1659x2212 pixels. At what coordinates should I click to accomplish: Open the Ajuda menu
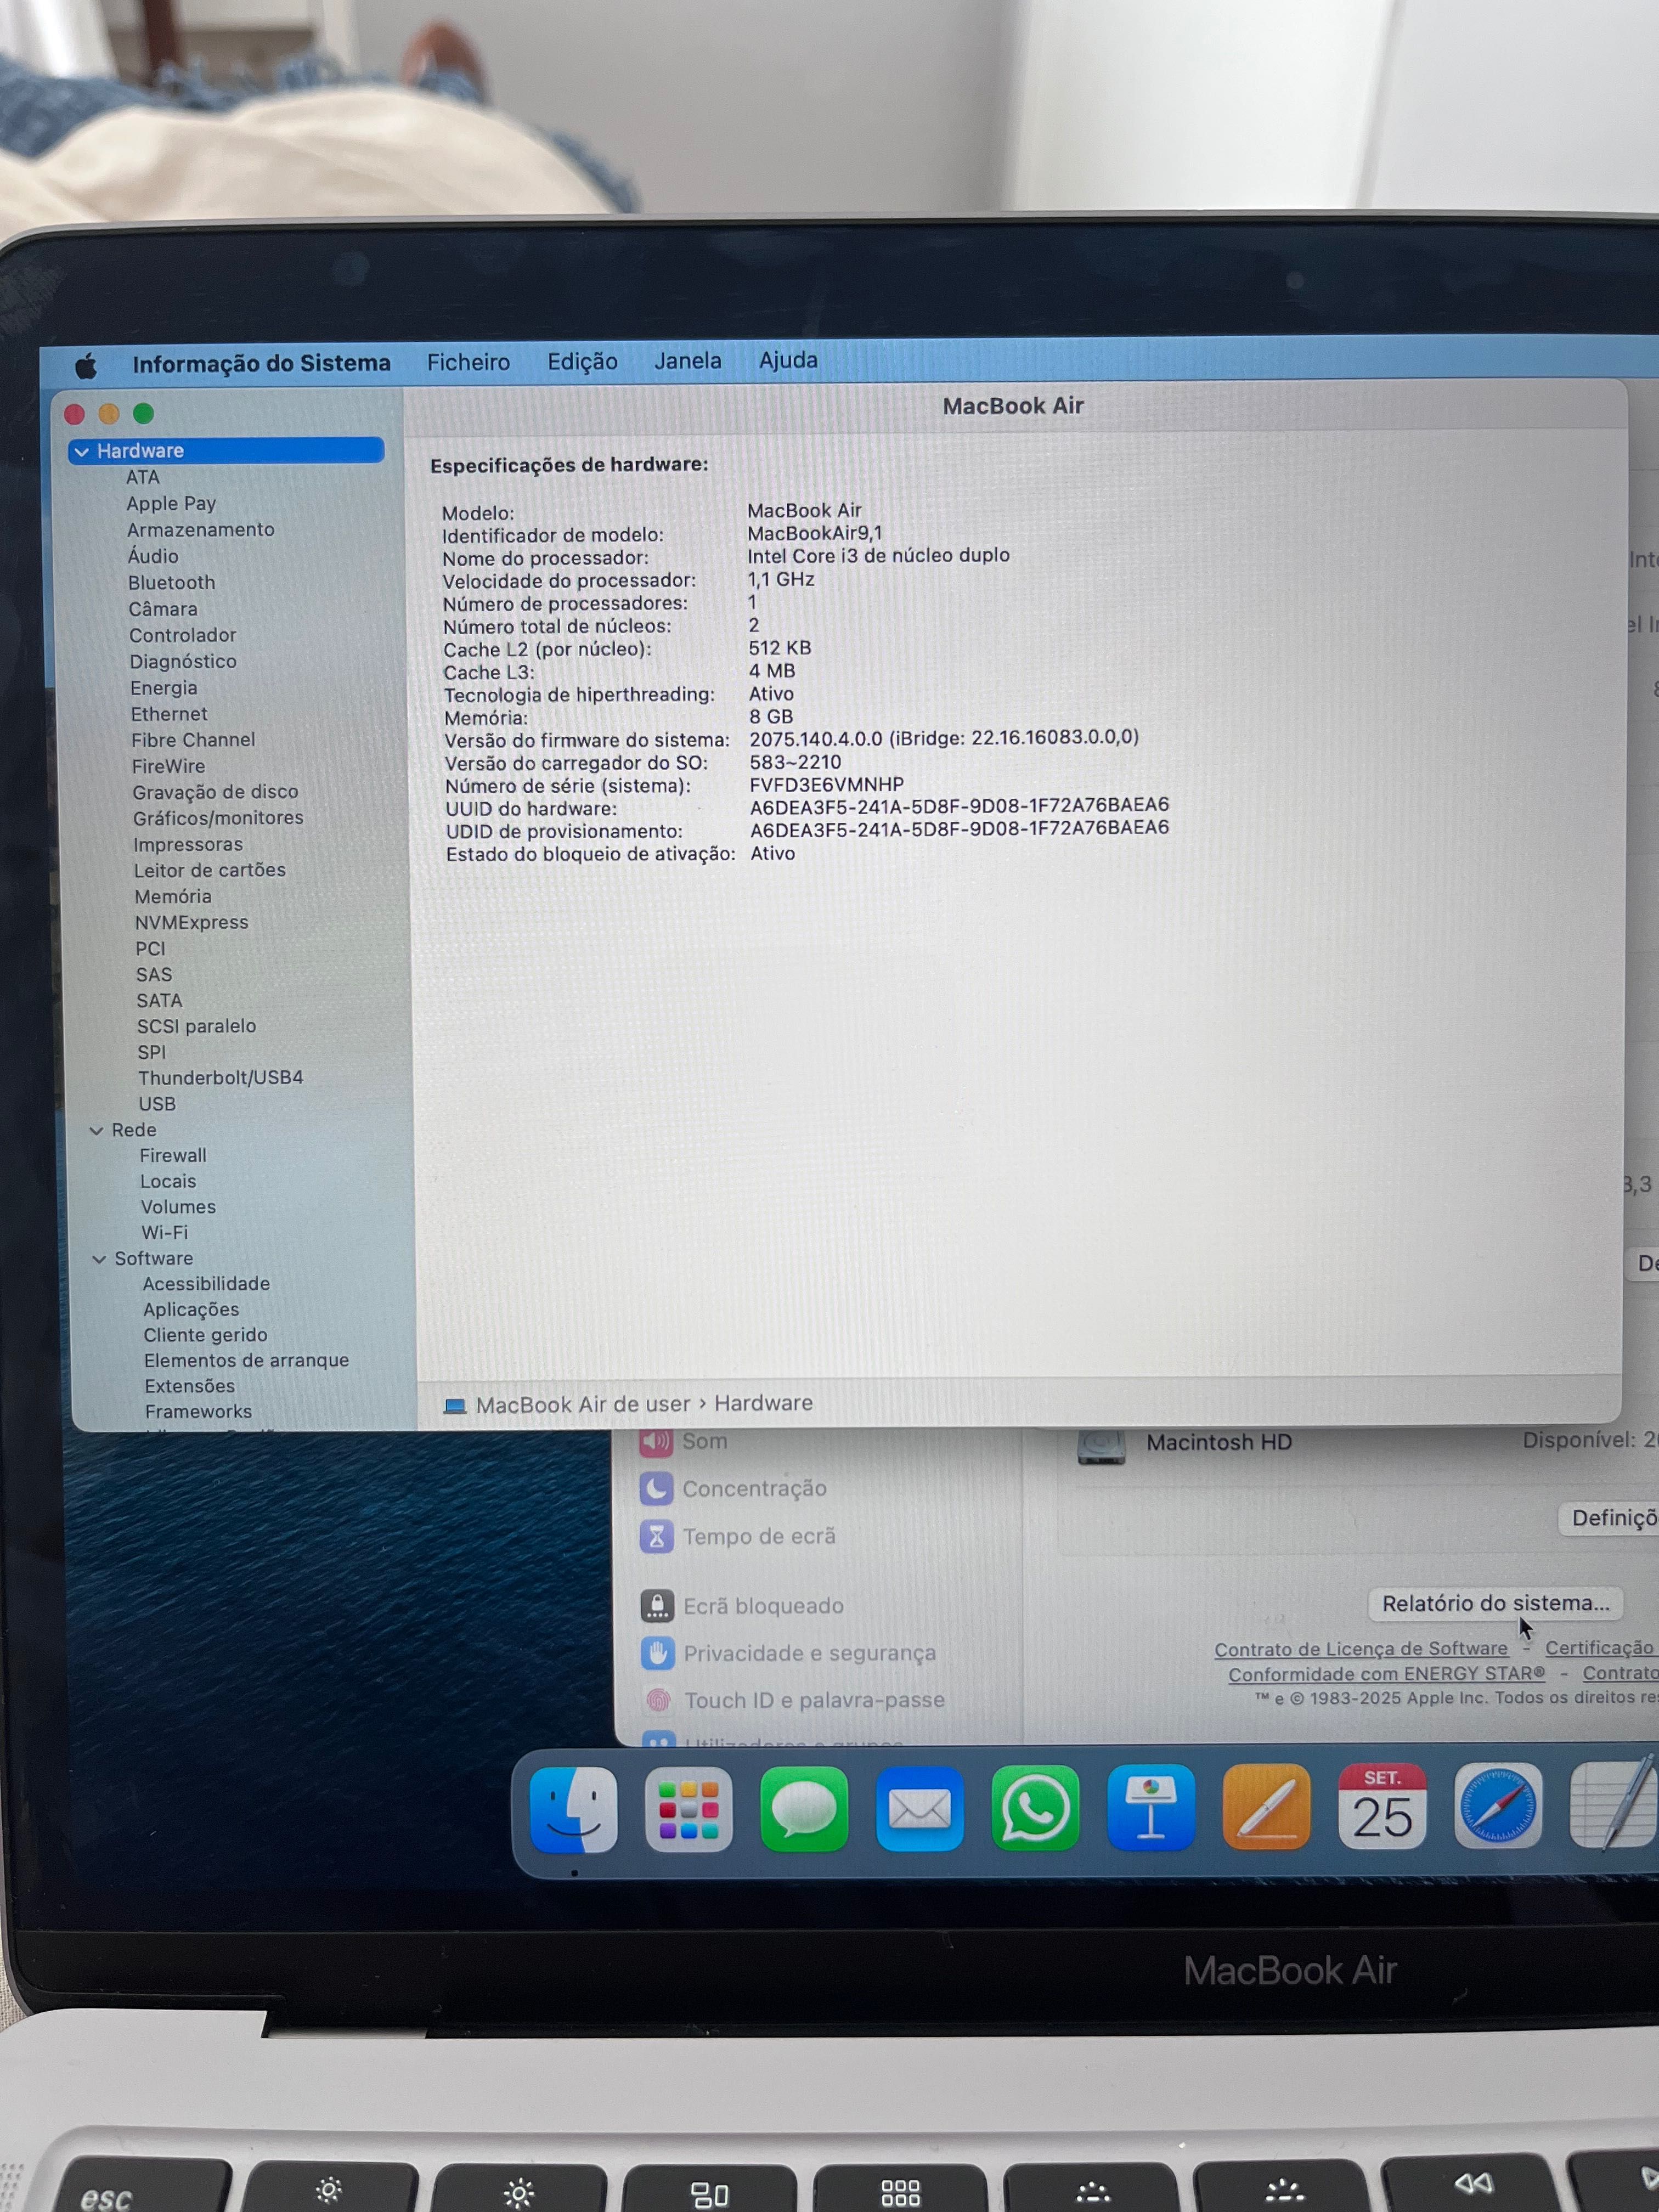coord(788,360)
